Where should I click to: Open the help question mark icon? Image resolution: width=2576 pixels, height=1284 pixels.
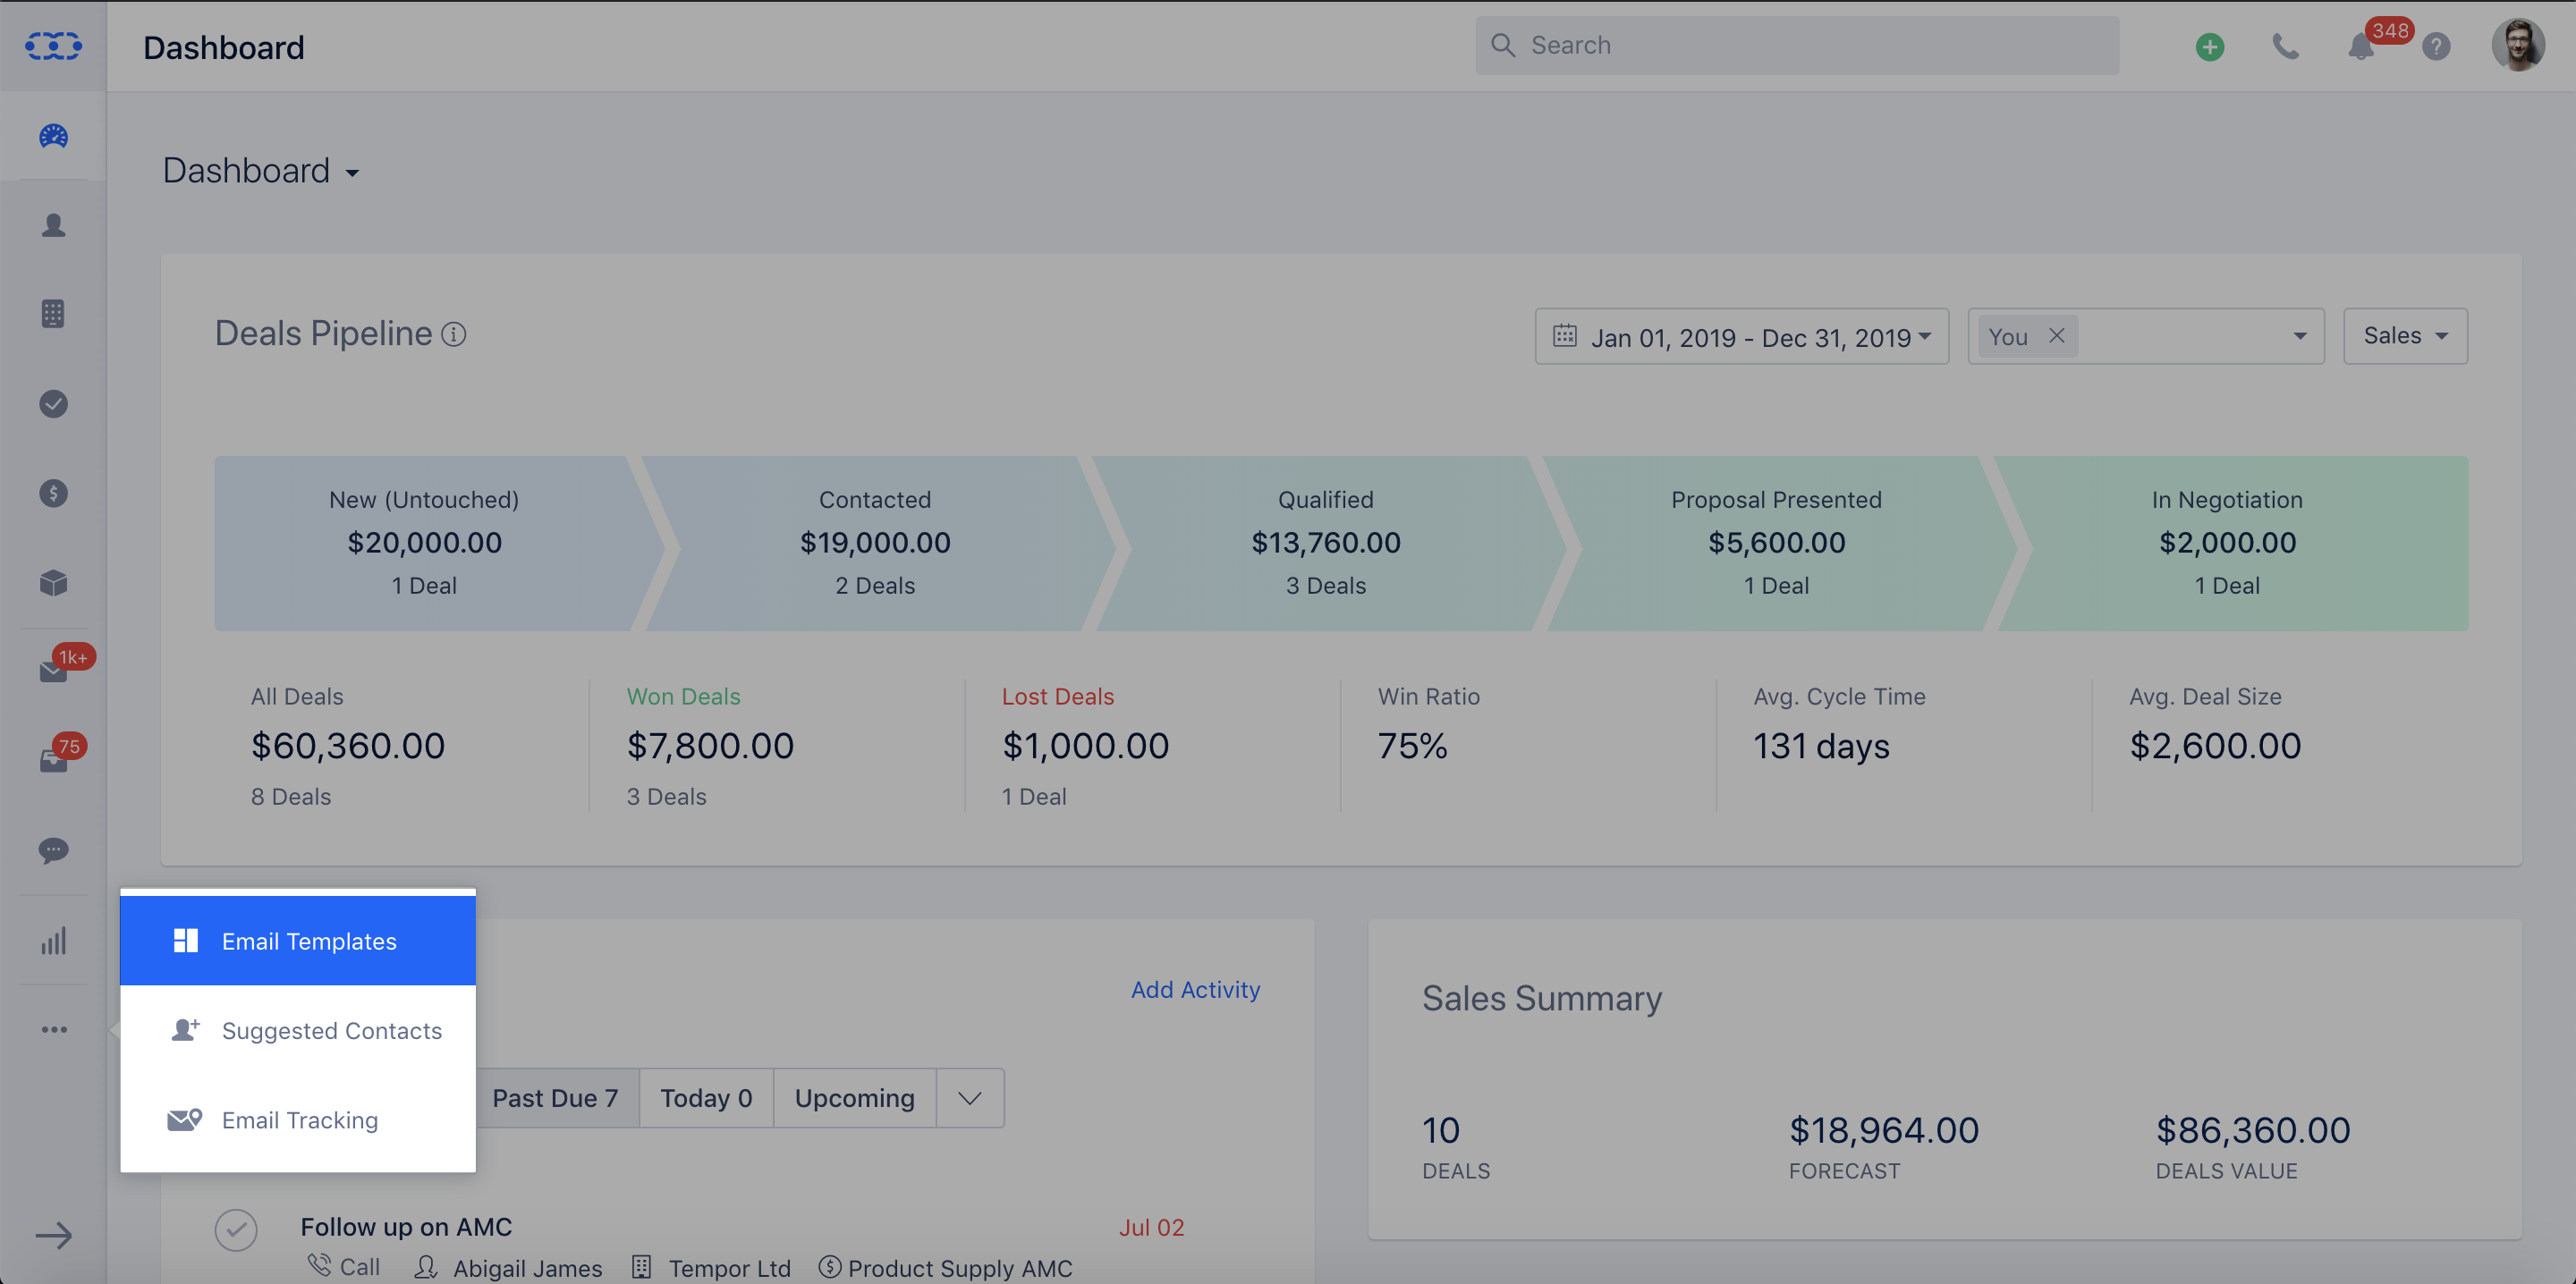pyautogui.click(x=2436, y=46)
